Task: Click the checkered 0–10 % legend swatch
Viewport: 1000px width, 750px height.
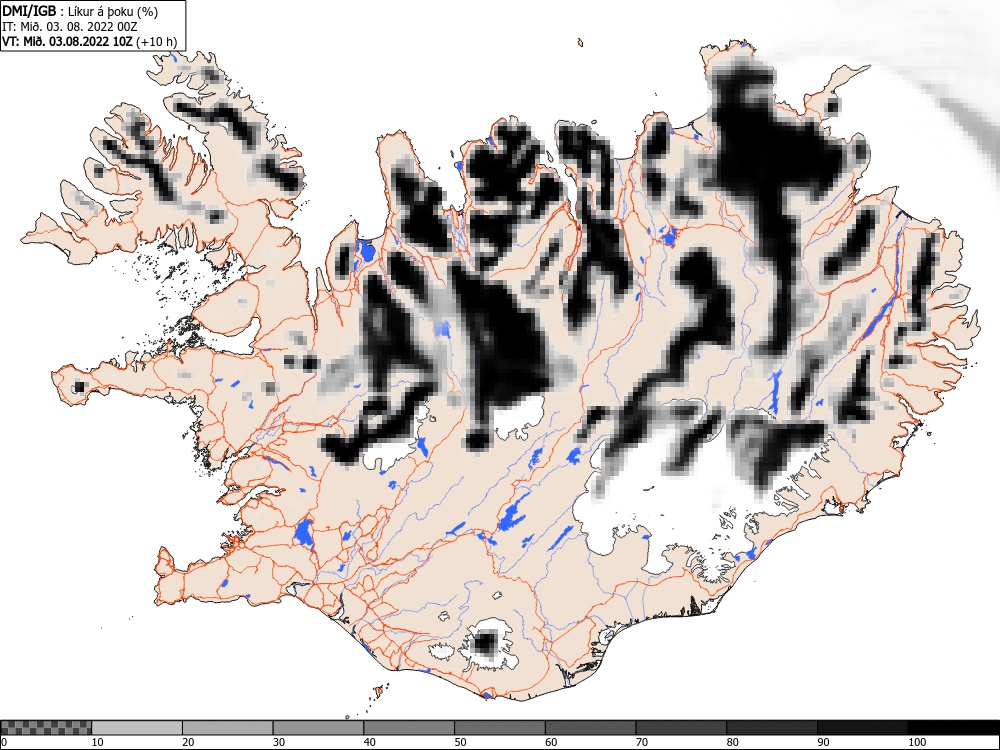Action: click(46, 728)
